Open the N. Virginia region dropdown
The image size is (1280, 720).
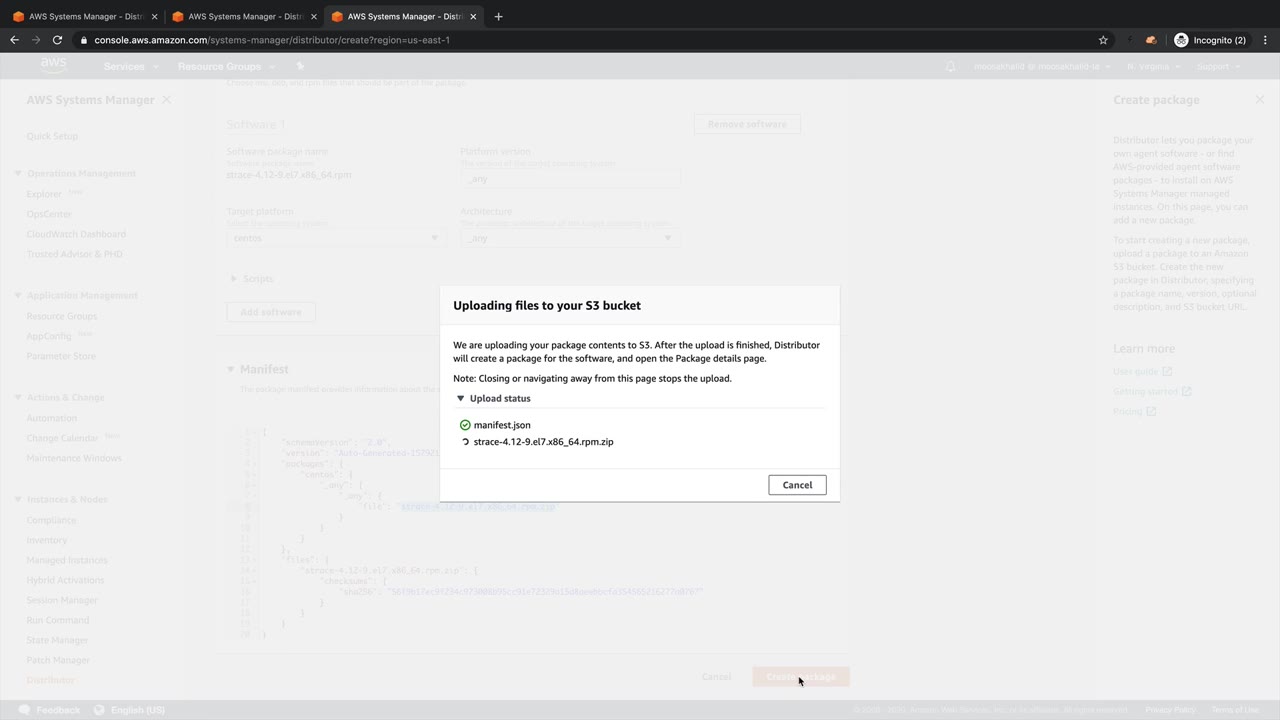1153,66
